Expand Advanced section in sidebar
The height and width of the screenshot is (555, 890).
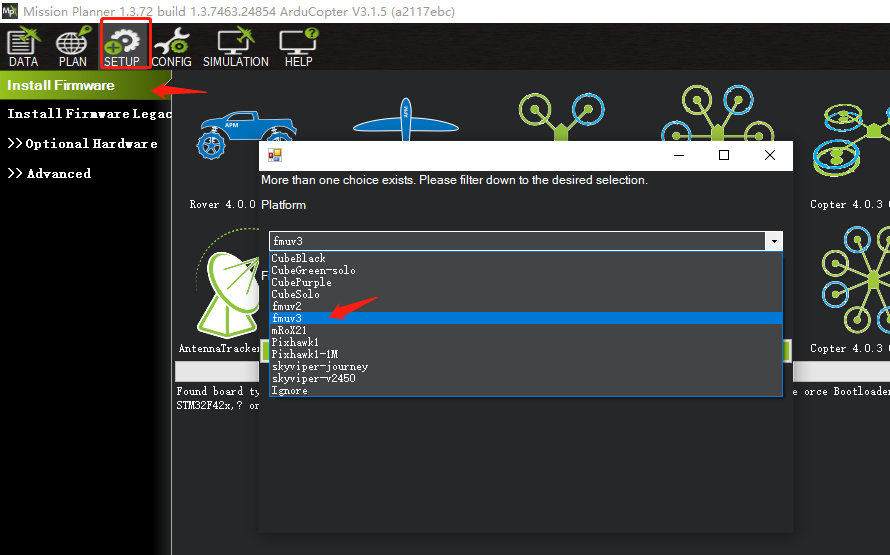(x=49, y=174)
